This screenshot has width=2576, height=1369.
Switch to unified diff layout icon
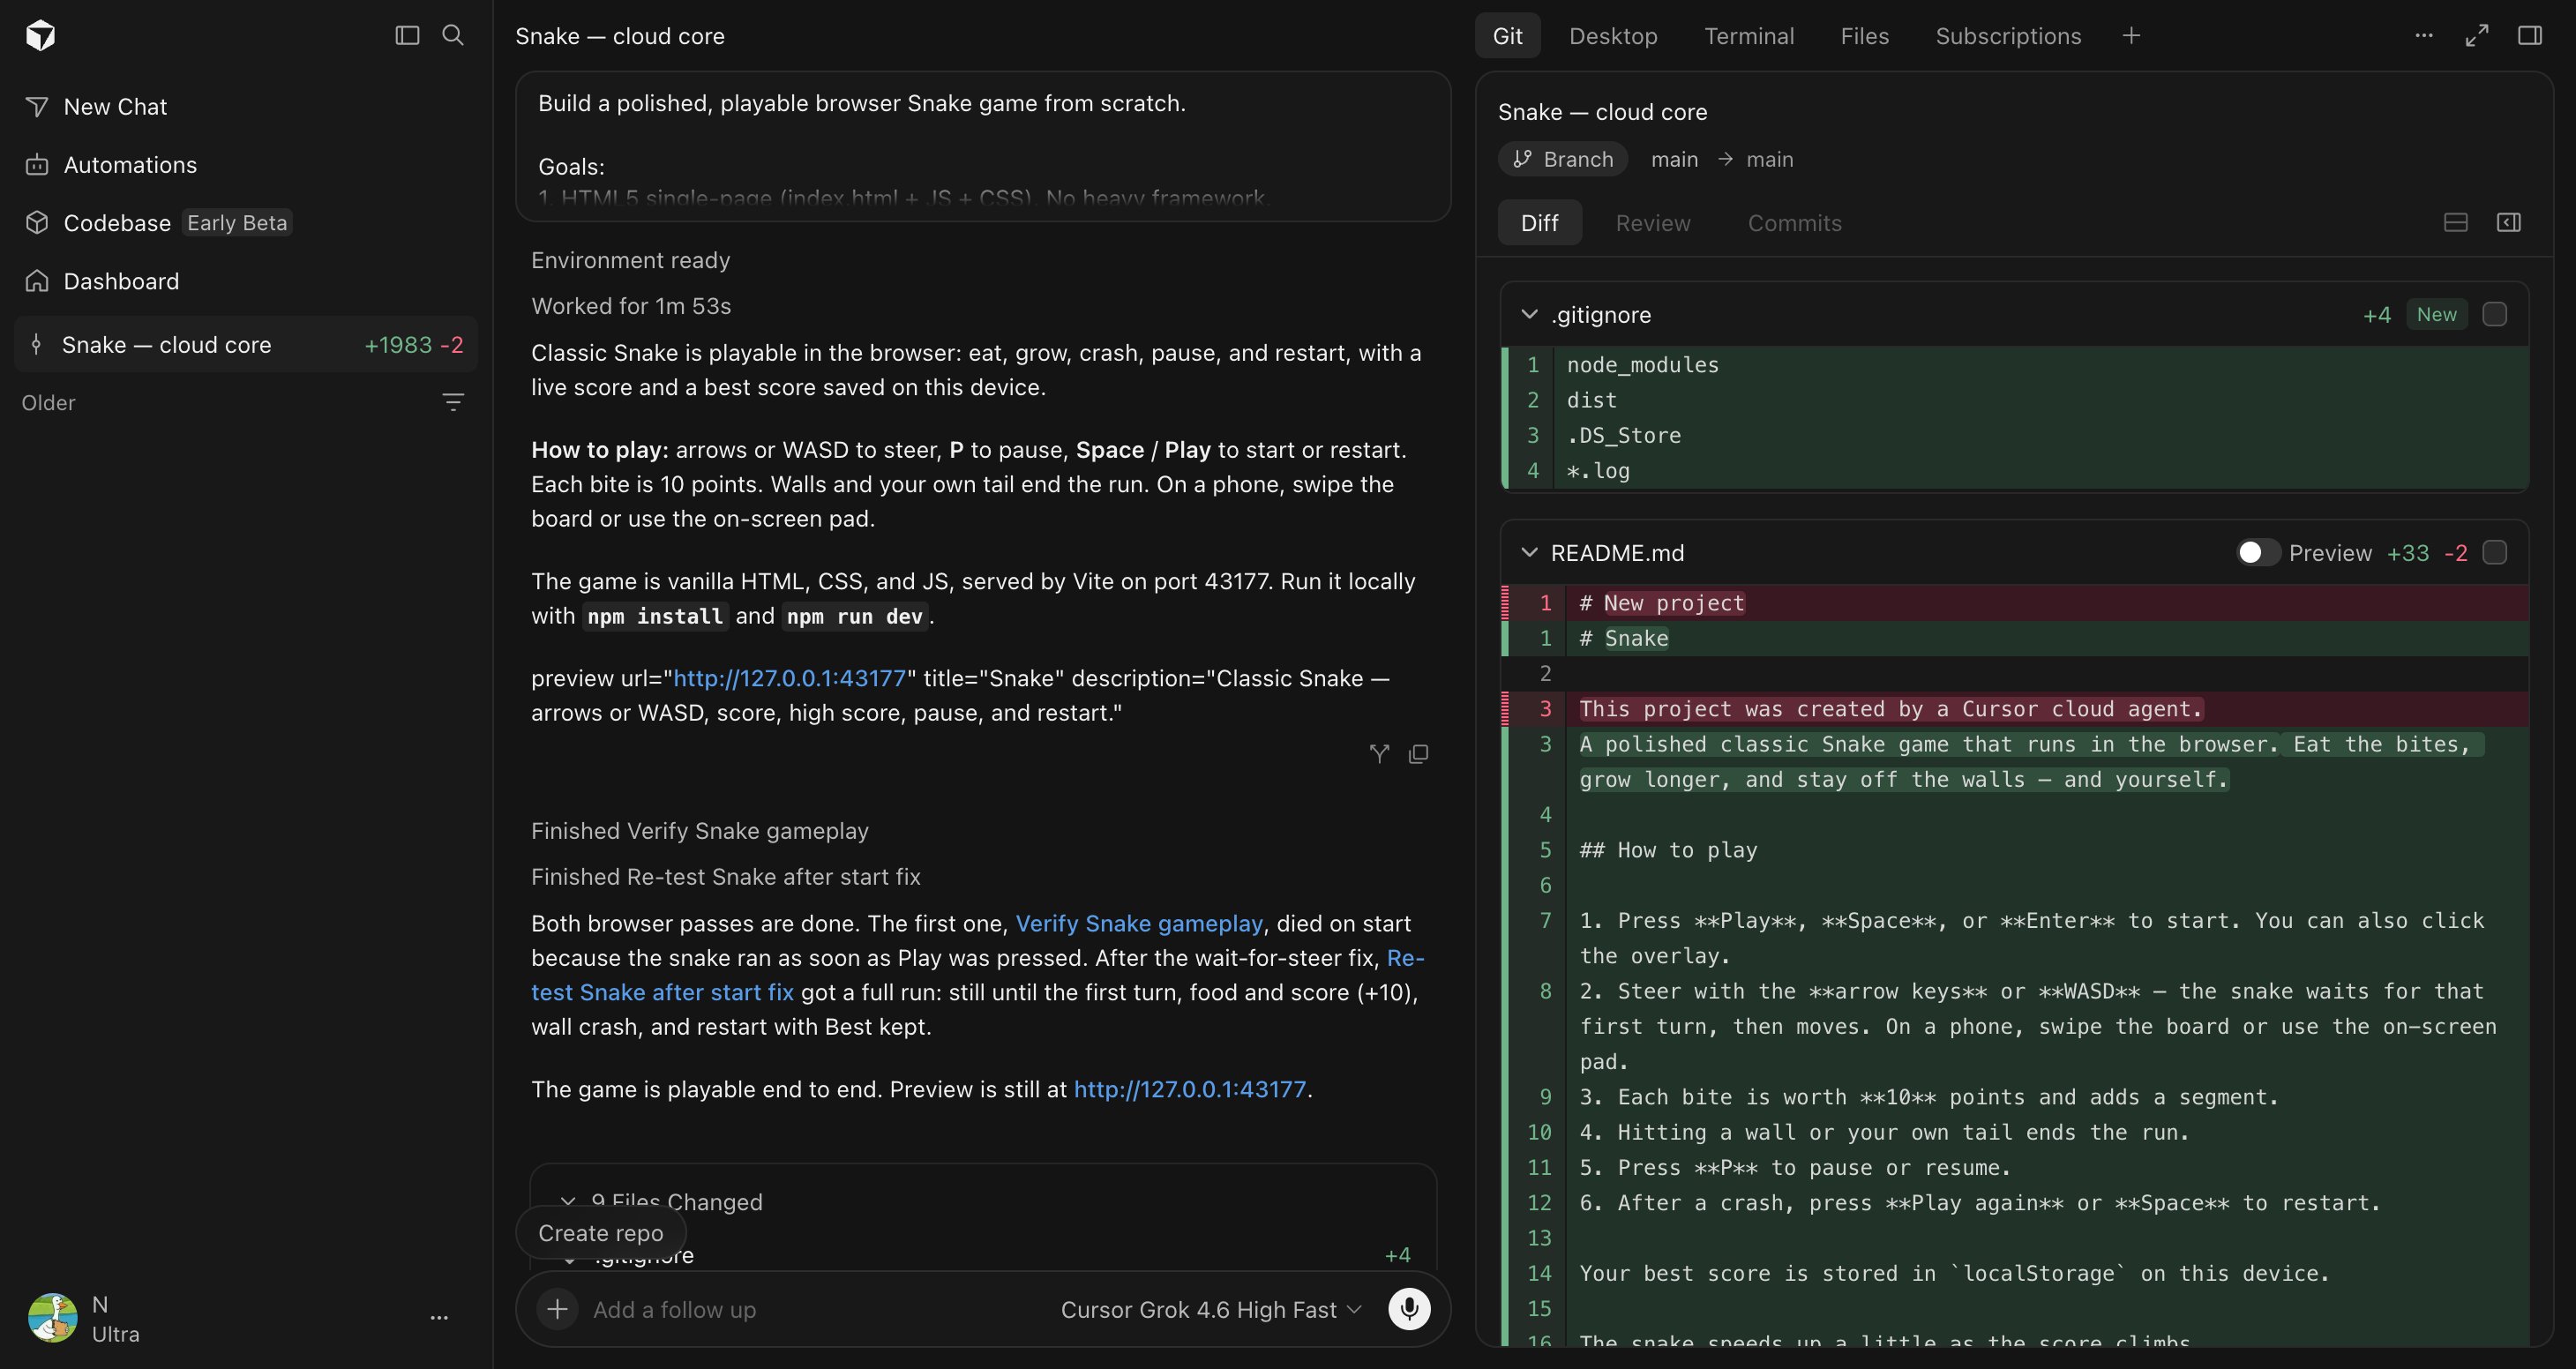click(x=2456, y=222)
